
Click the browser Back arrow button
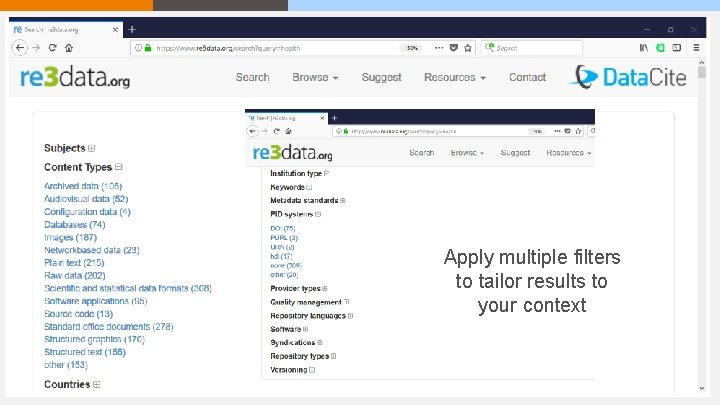pos(20,48)
